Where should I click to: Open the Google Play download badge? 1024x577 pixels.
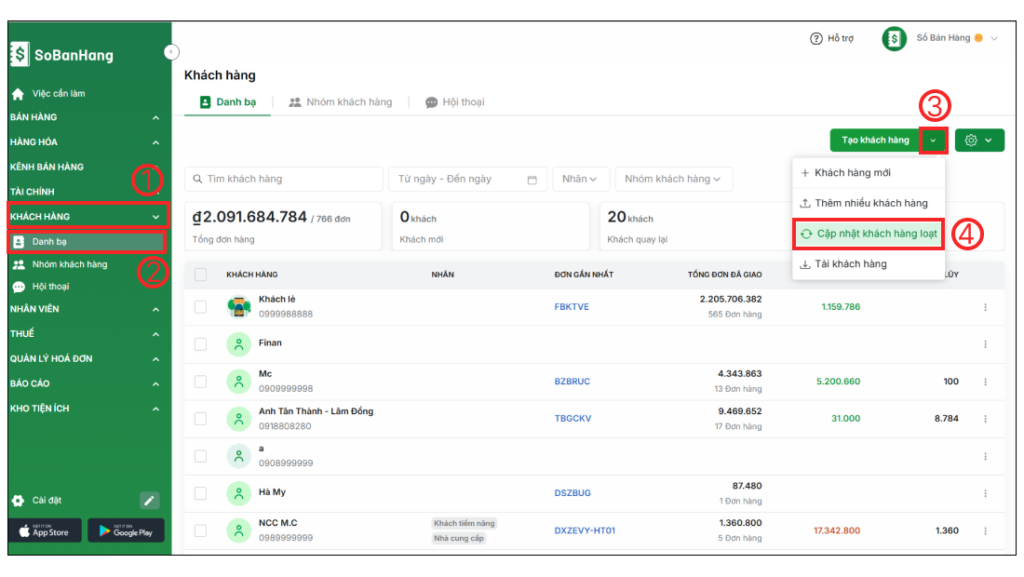pyautogui.click(x=126, y=531)
